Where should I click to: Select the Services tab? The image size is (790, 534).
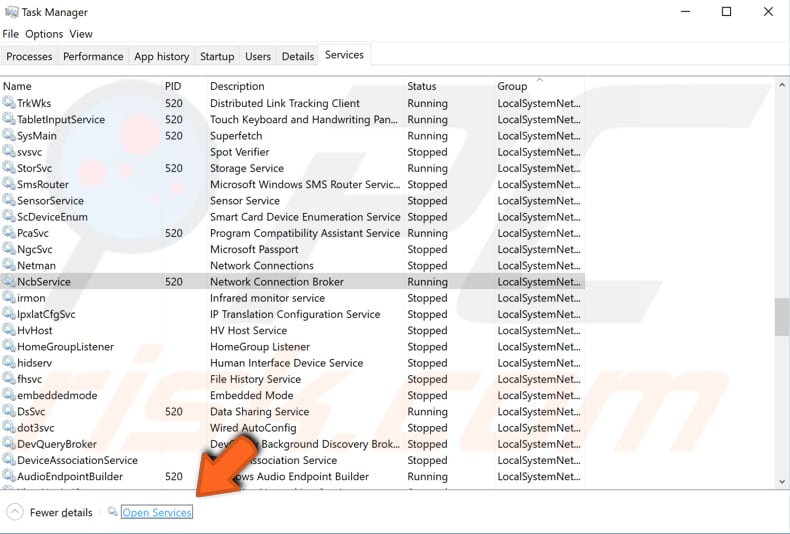[x=344, y=55]
